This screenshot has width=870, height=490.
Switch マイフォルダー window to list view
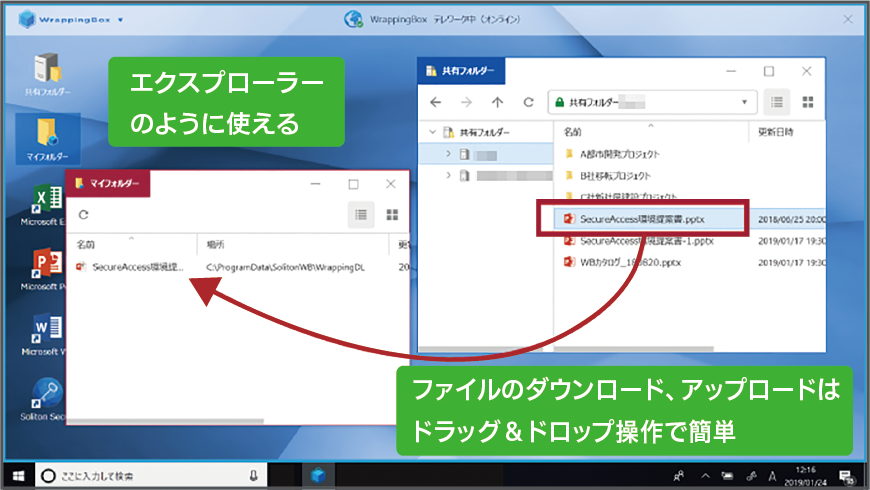[361, 215]
